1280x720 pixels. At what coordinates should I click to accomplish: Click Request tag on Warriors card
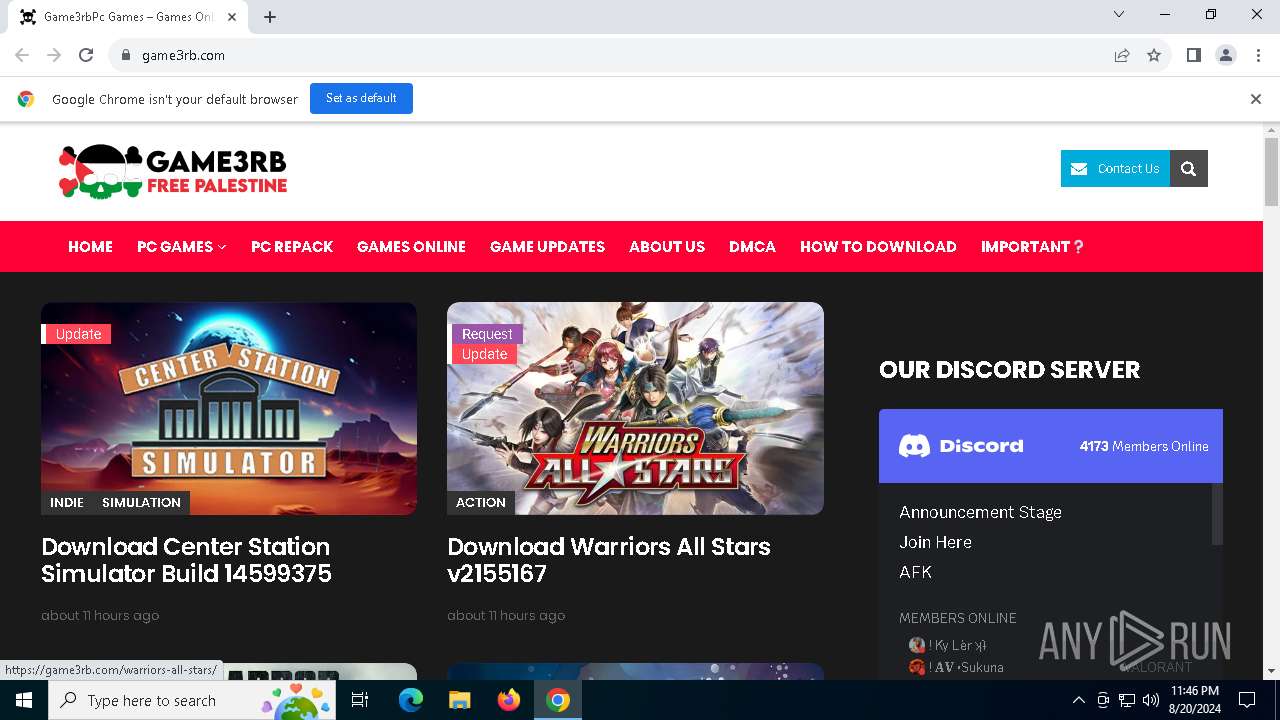(x=487, y=334)
